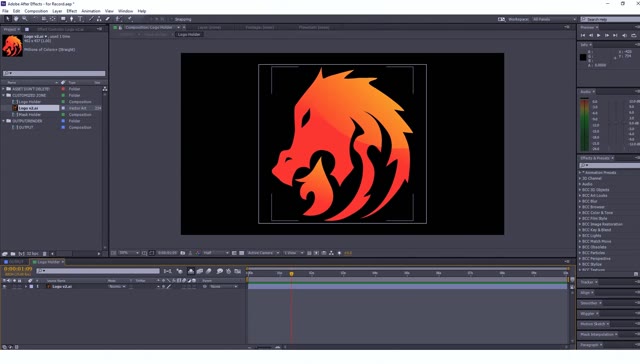640x364 pixels.
Task: Click the Region of Interest icon
Action: pyautogui.click(x=234, y=253)
